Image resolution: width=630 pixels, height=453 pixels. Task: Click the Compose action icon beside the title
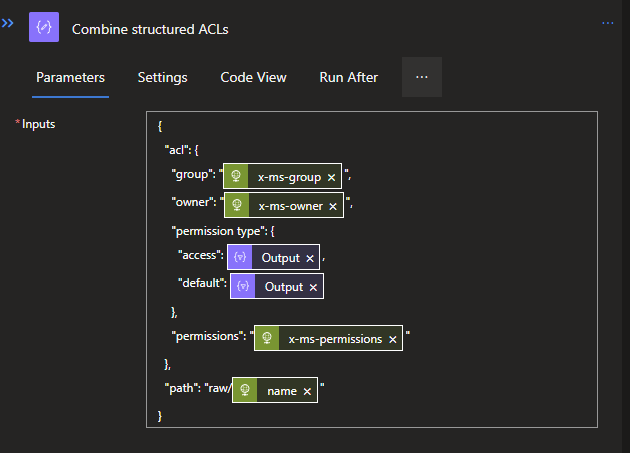(44, 28)
